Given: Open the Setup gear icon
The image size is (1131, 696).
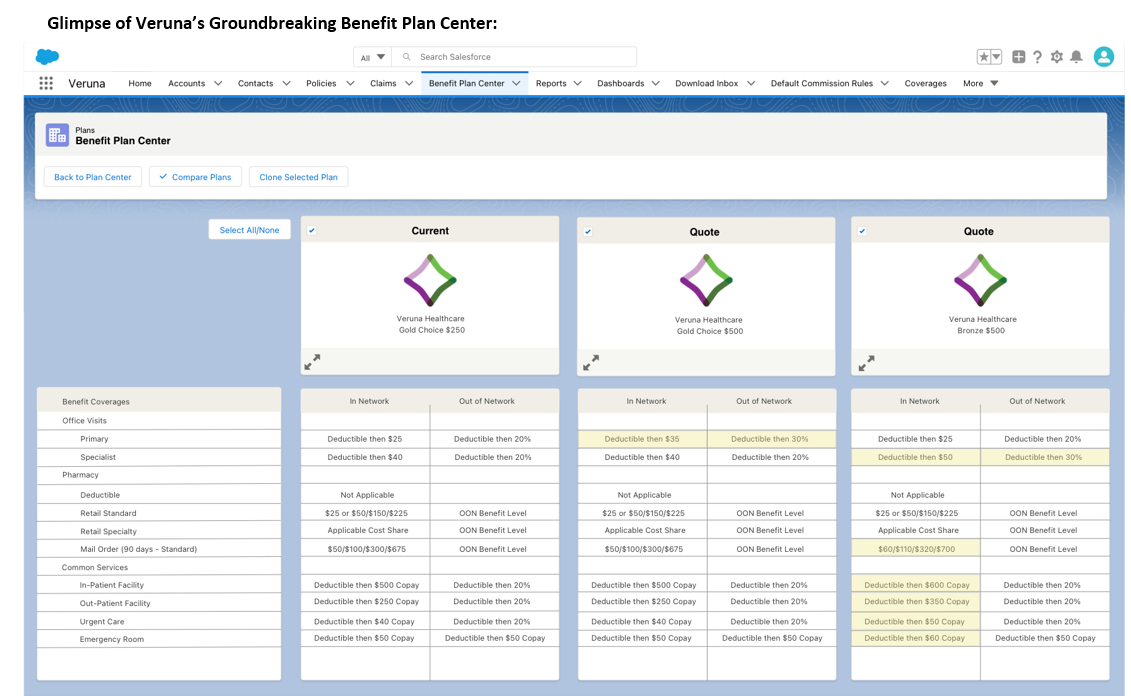Looking at the screenshot, I should pyautogui.click(x=1056, y=57).
